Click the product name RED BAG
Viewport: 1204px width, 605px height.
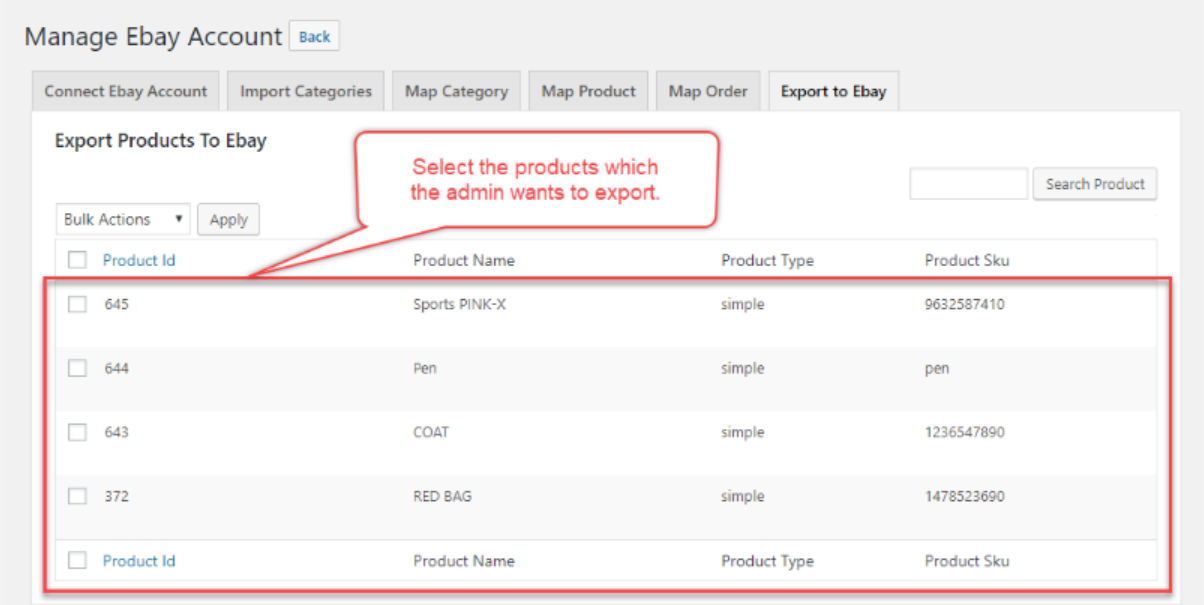tap(443, 496)
